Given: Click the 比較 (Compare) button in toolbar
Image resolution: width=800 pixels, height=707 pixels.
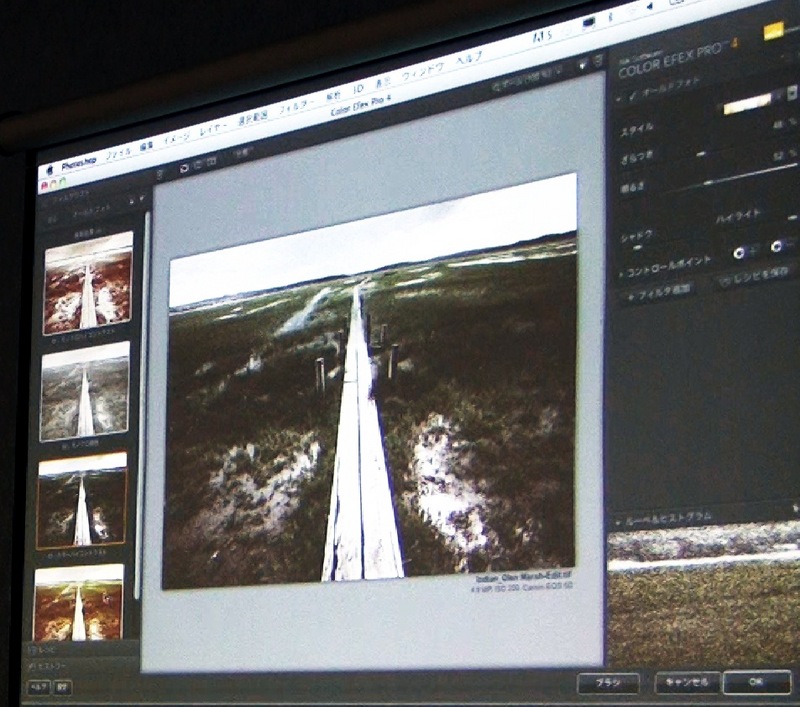Looking at the screenshot, I should coord(241,152).
